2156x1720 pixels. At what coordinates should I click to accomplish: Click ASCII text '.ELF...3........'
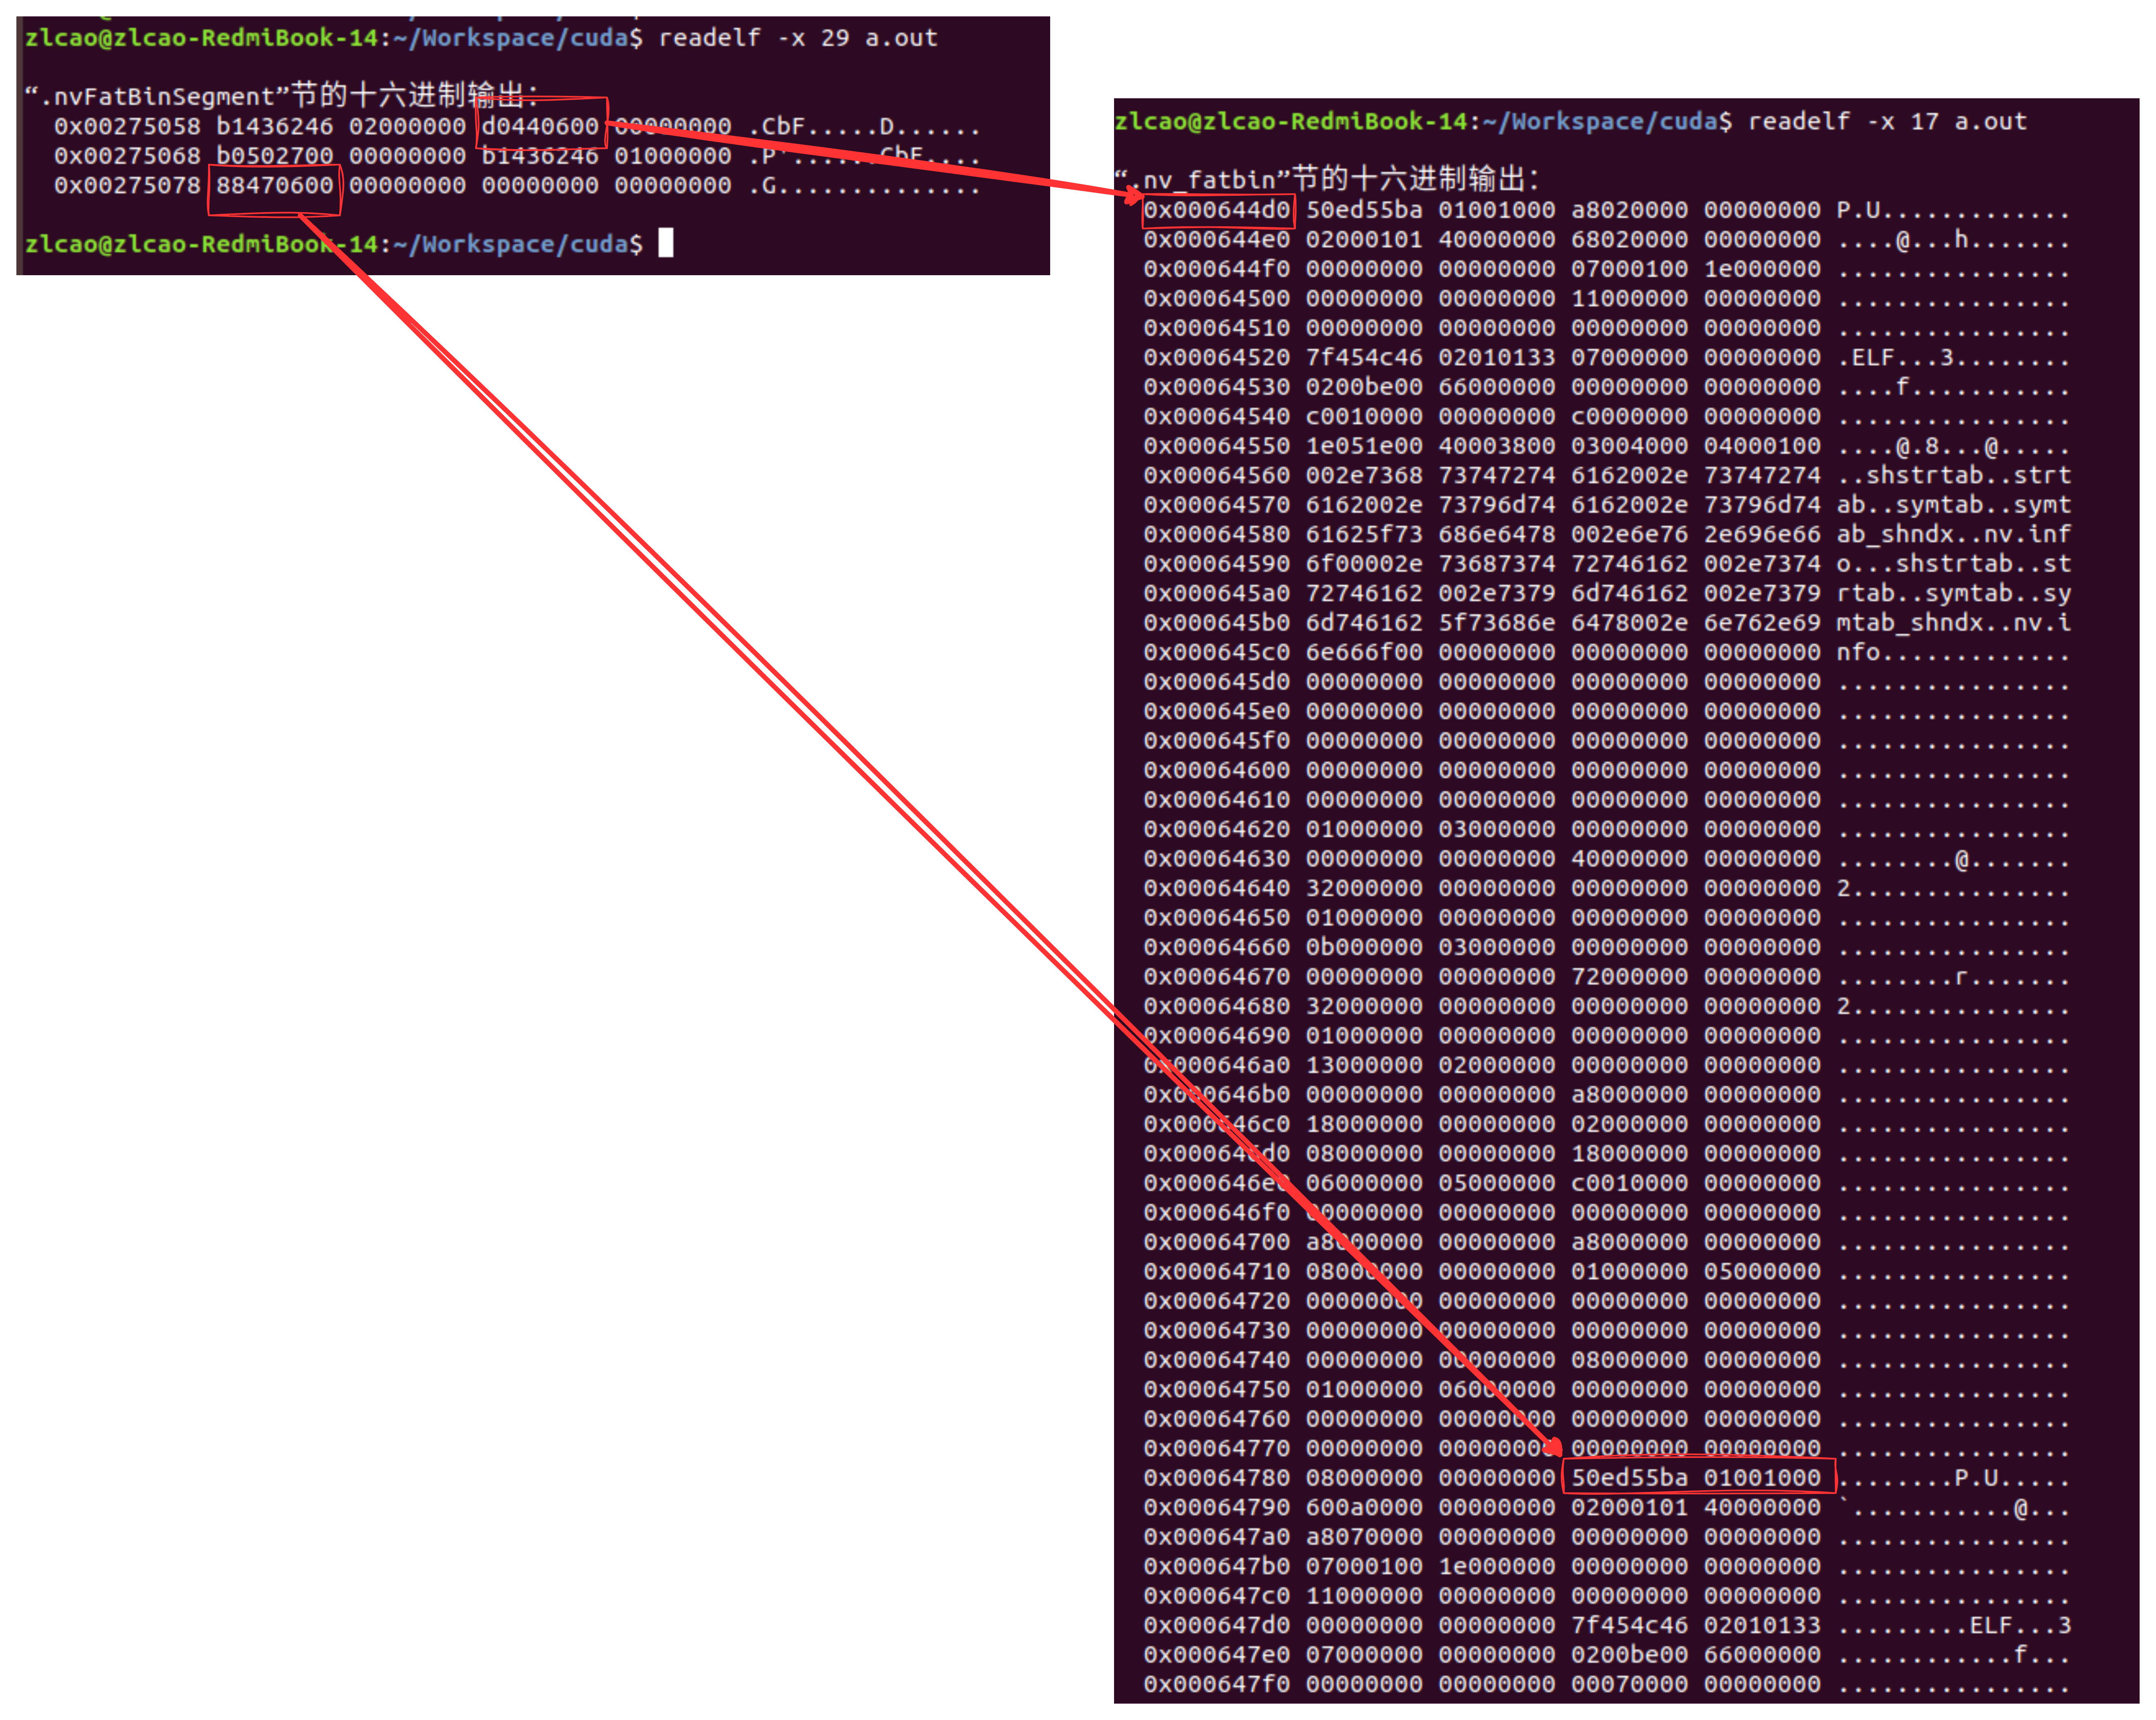coord(1954,357)
